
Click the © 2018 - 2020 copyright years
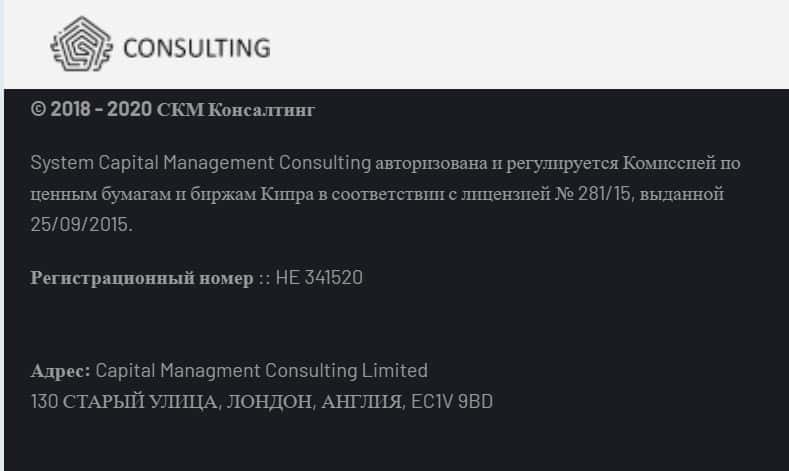click(x=91, y=109)
